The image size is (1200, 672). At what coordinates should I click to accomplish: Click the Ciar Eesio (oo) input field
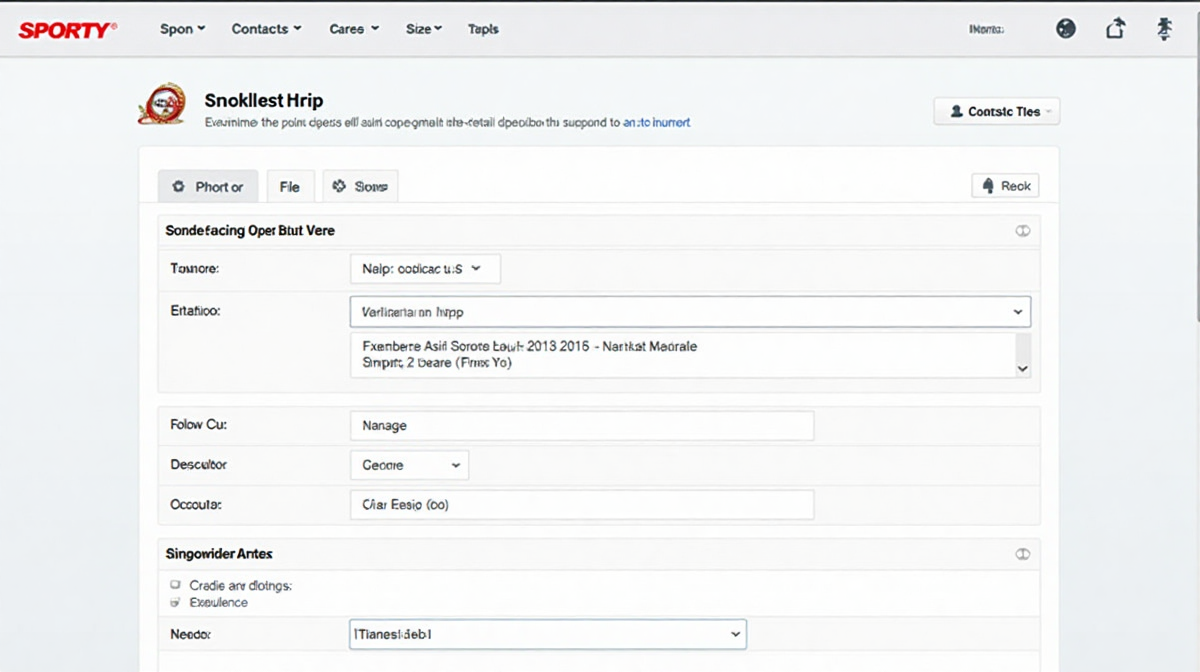click(x=582, y=505)
